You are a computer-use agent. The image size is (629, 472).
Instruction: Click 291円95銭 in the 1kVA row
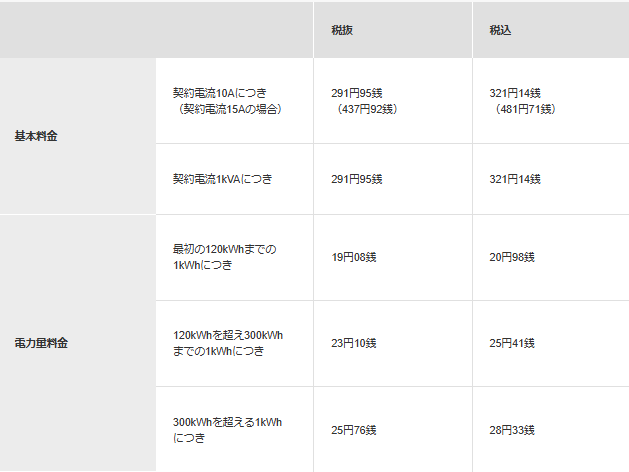pos(357,179)
